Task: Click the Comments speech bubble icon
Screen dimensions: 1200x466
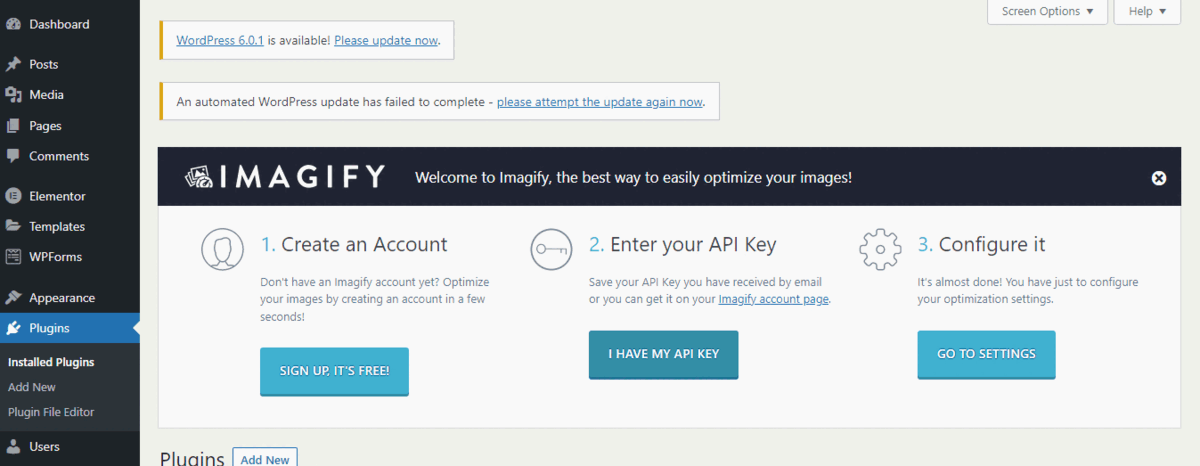Action: tap(13, 156)
